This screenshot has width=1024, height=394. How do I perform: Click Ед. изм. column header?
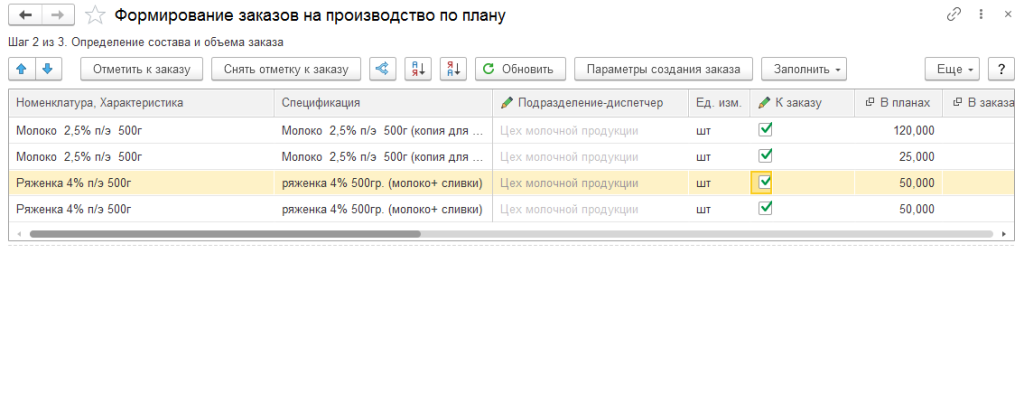719,103
